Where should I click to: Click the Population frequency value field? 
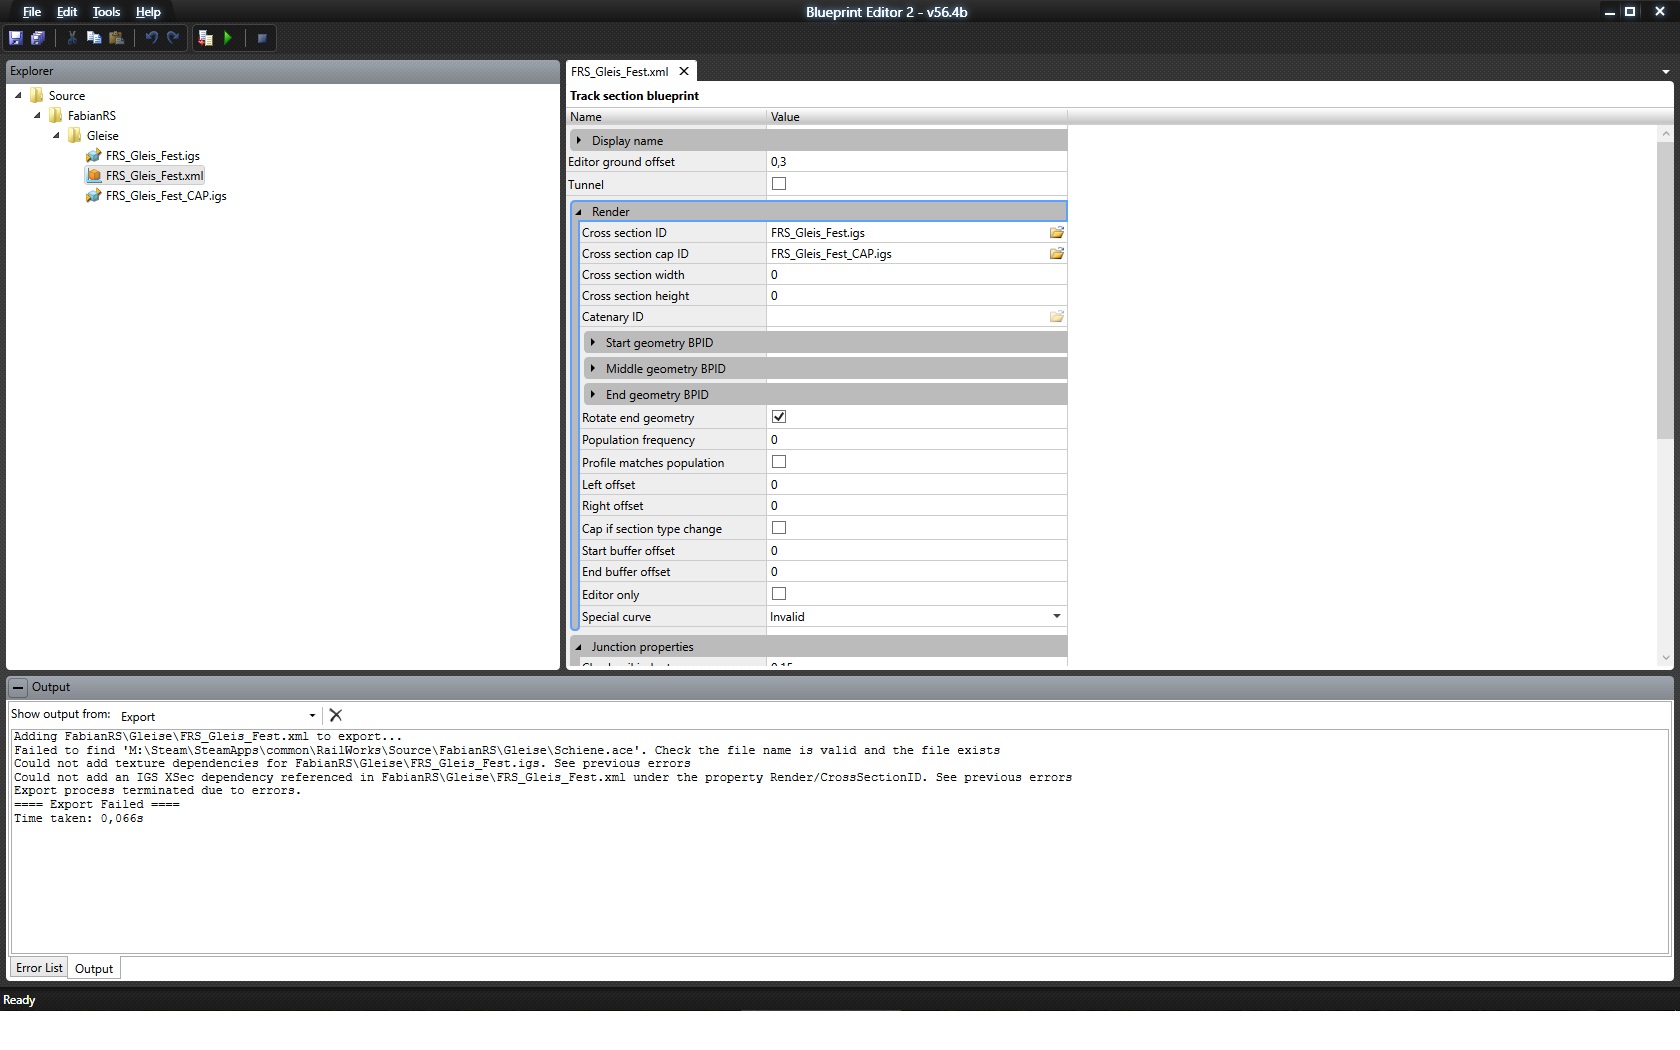(916, 440)
